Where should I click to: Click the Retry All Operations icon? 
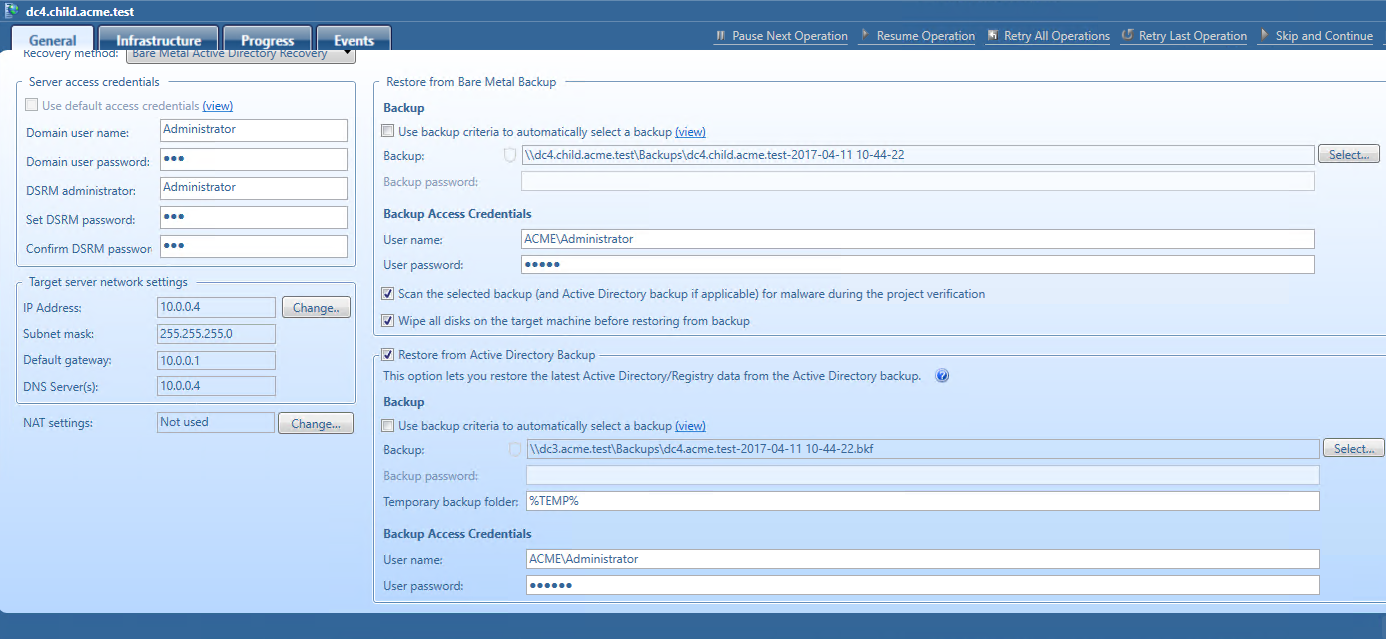tap(992, 36)
